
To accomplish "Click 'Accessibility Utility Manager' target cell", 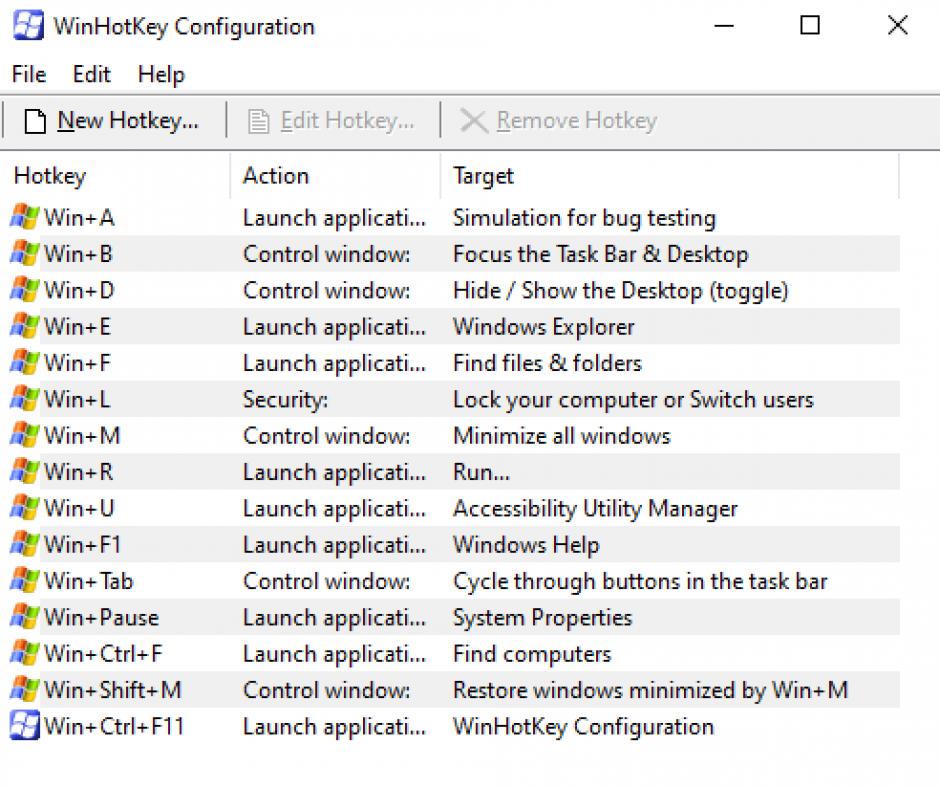I will click(595, 509).
